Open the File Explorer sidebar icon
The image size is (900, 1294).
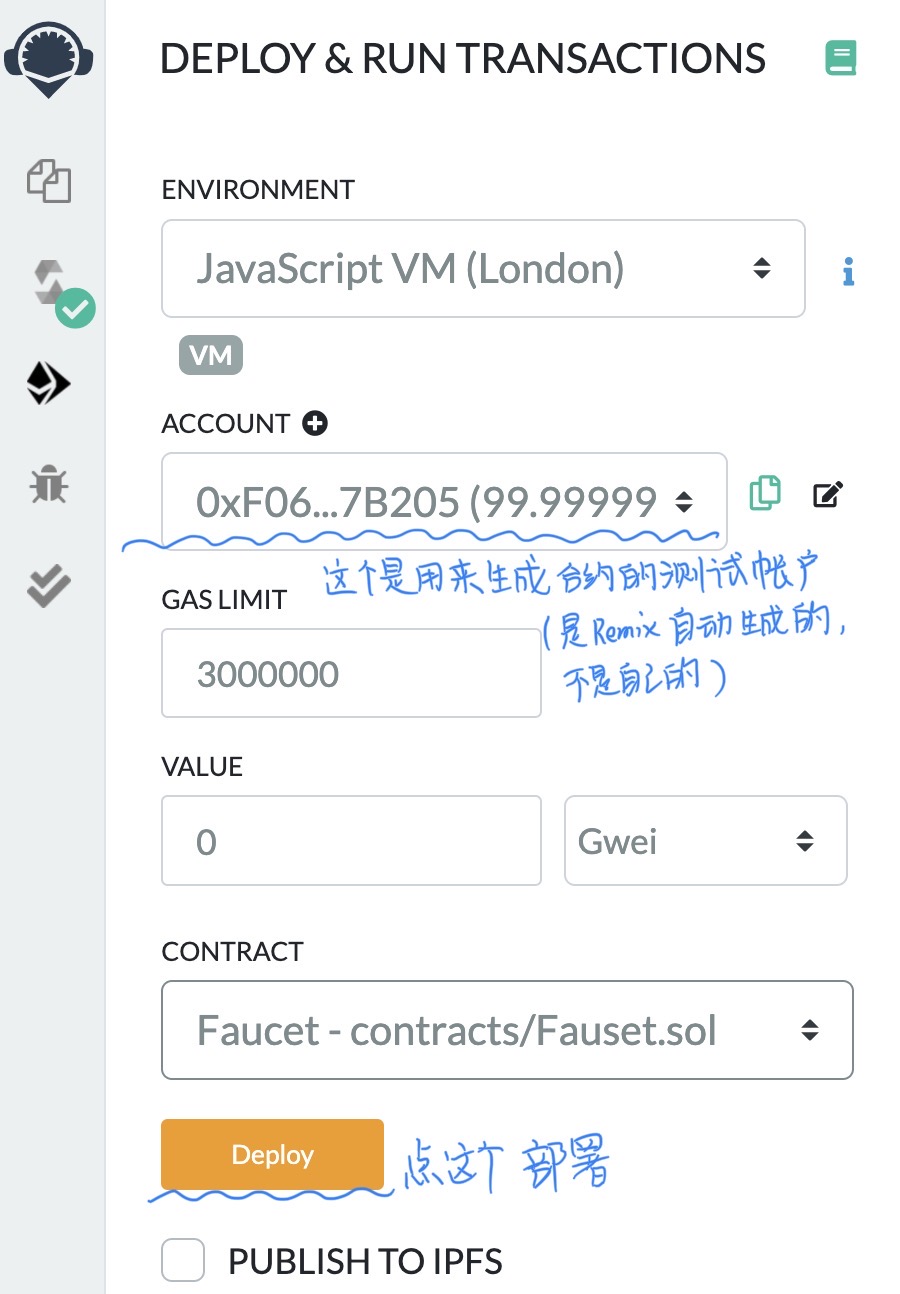[x=49, y=183]
